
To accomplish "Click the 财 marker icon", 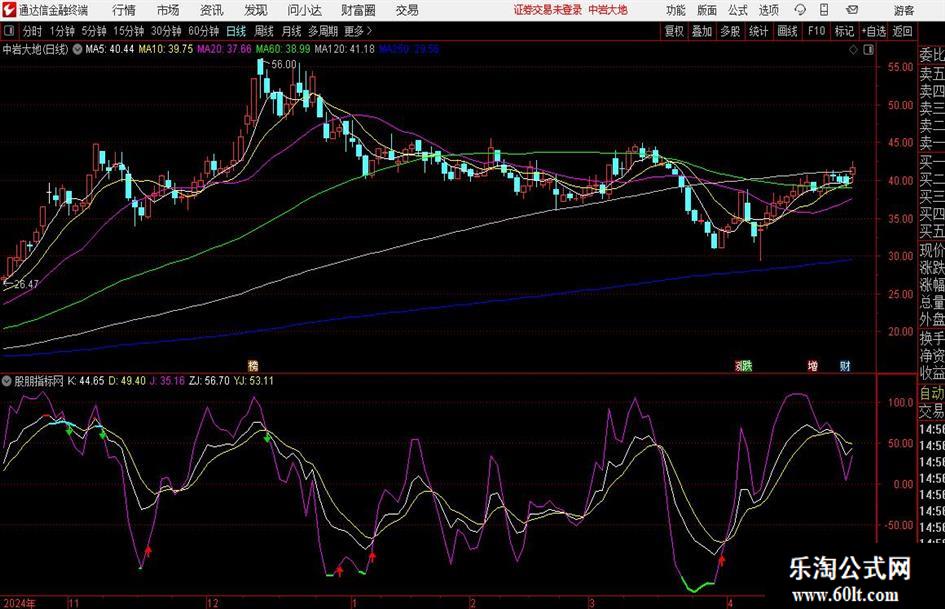I will [845, 365].
